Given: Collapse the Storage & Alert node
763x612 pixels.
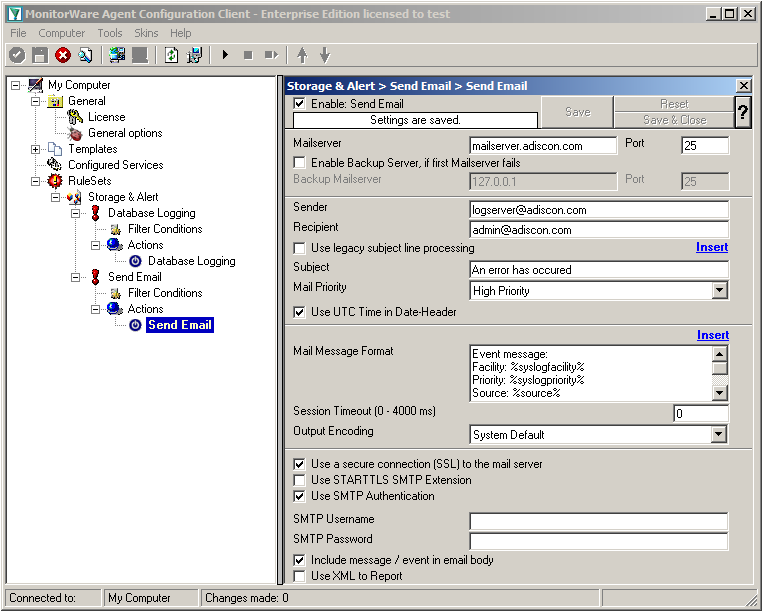Looking at the screenshot, I should (55, 198).
